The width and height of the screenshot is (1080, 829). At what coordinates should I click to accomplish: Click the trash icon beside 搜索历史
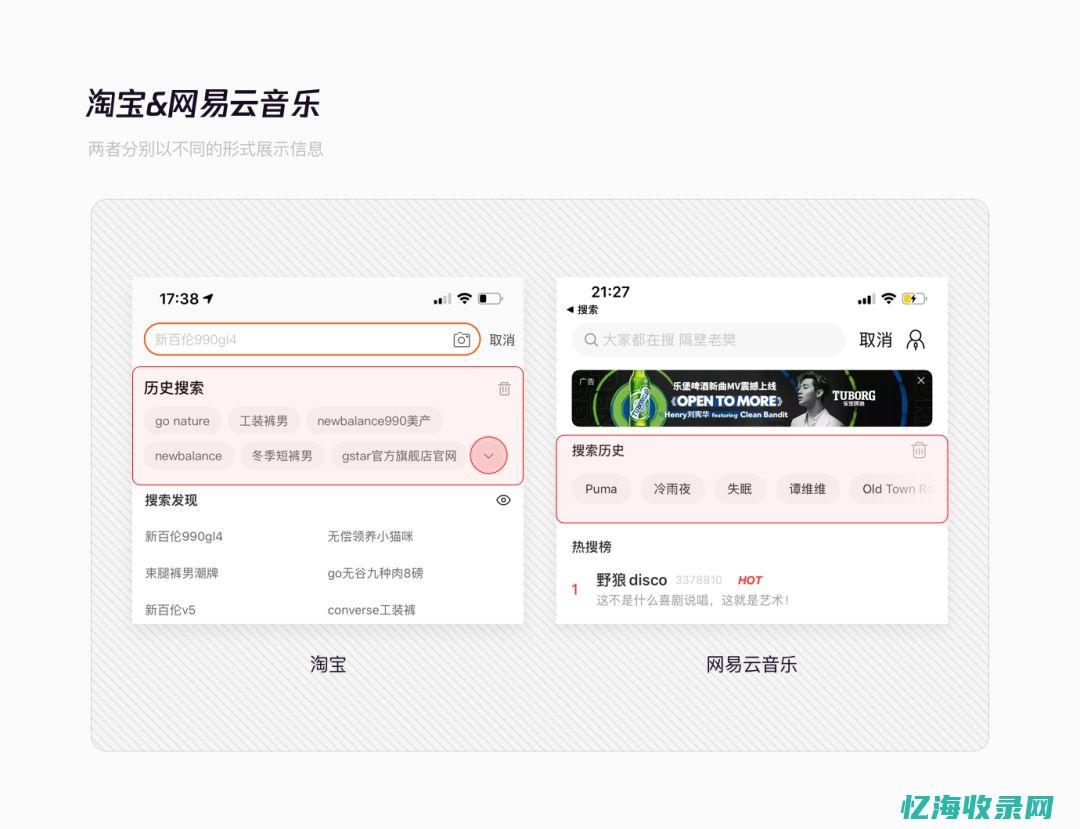pos(919,451)
